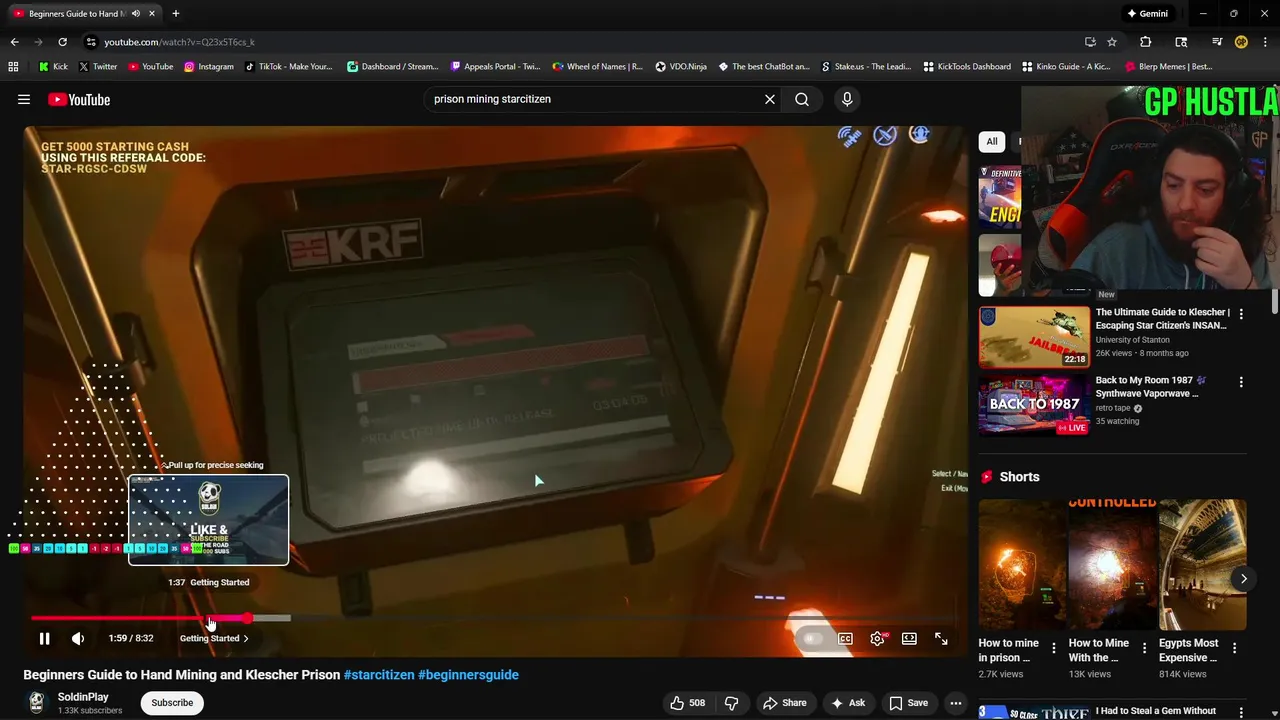Image resolution: width=1280 pixels, height=720 pixels.
Task: Like the video with 508 likes
Action: (x=688, y=703)
